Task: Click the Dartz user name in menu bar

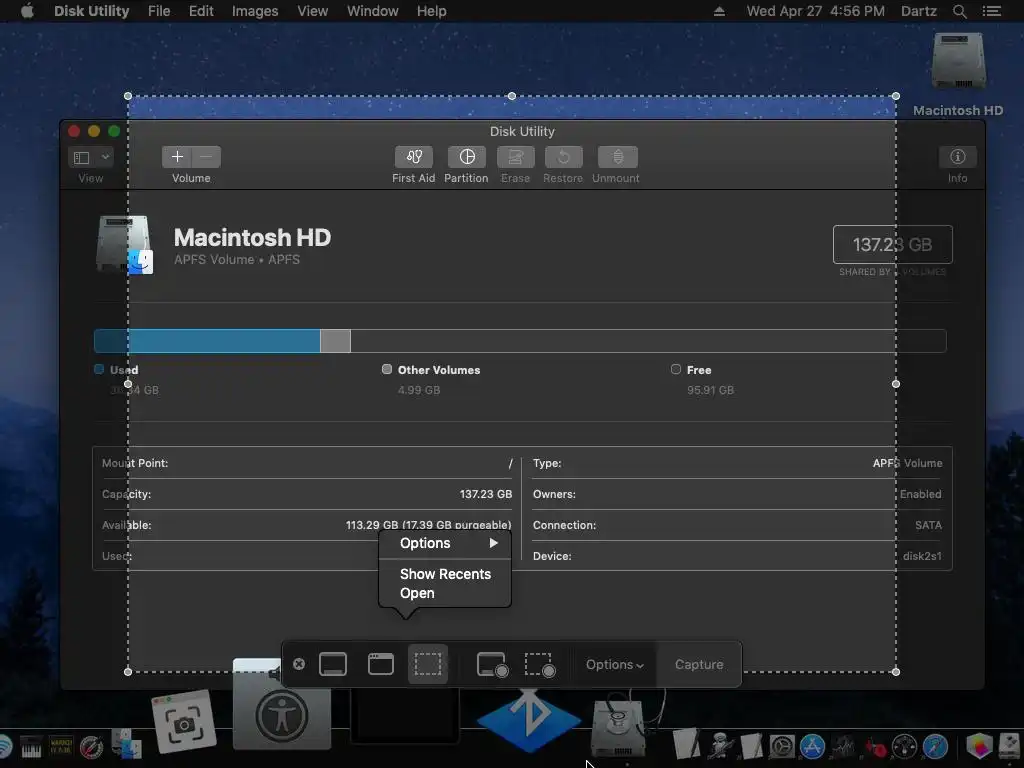Action: click(918, 11)
